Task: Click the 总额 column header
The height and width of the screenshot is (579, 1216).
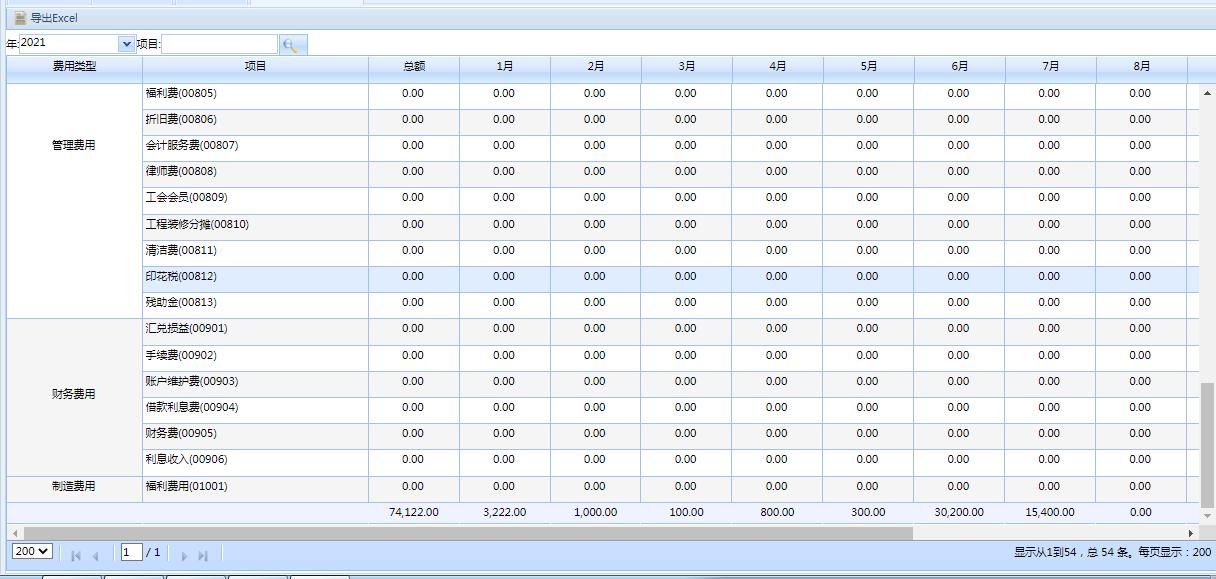Action: point(414,67)
